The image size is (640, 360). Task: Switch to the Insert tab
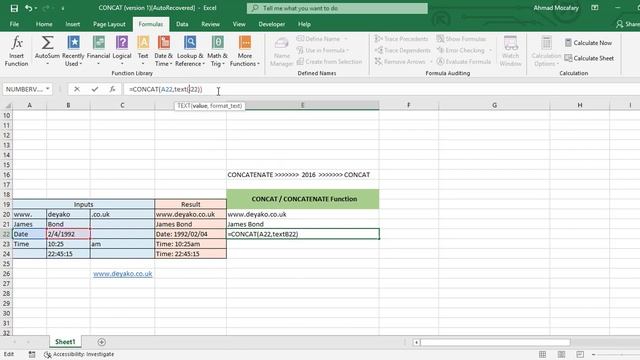pyautogui.click(x=73, y=24)
